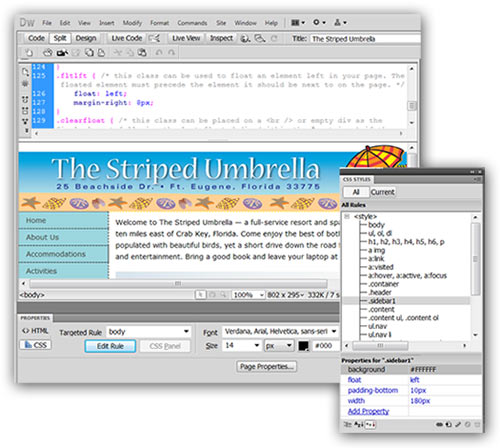
Task: Toggle Live Code mode
Action: click(127, 38)
